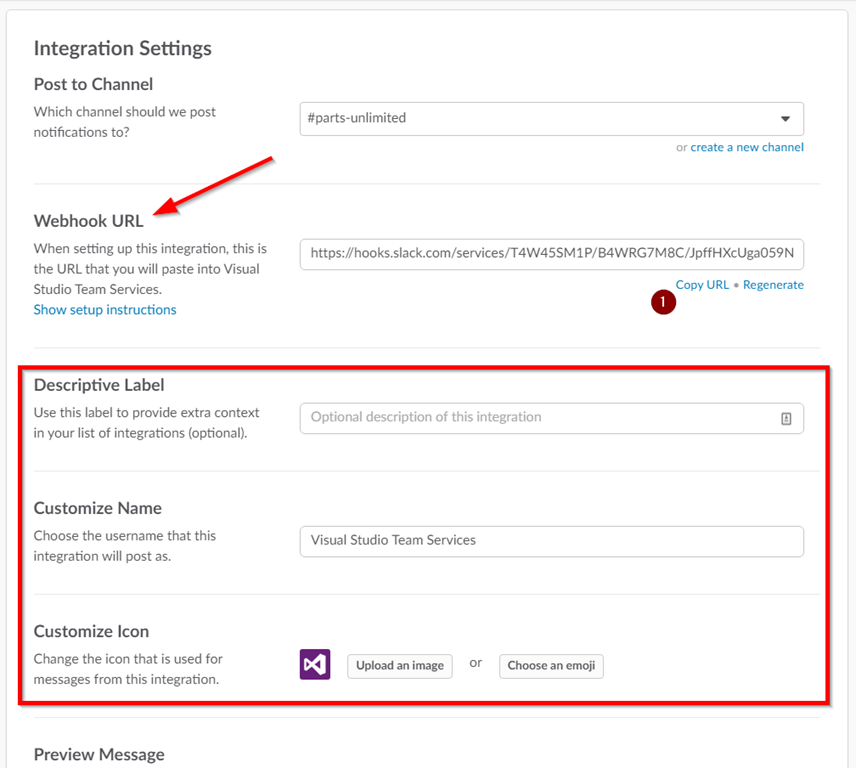Click the Integration Settings heading
The height and width of the screenshot is (768, 856).
click(x=123, y=48)
